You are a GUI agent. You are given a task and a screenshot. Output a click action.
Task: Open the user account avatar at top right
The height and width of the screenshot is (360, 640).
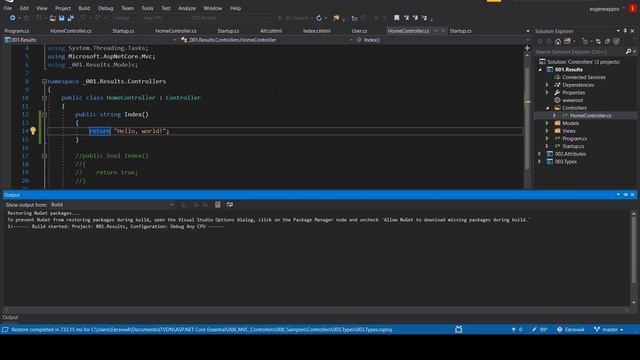coord(633,9)
